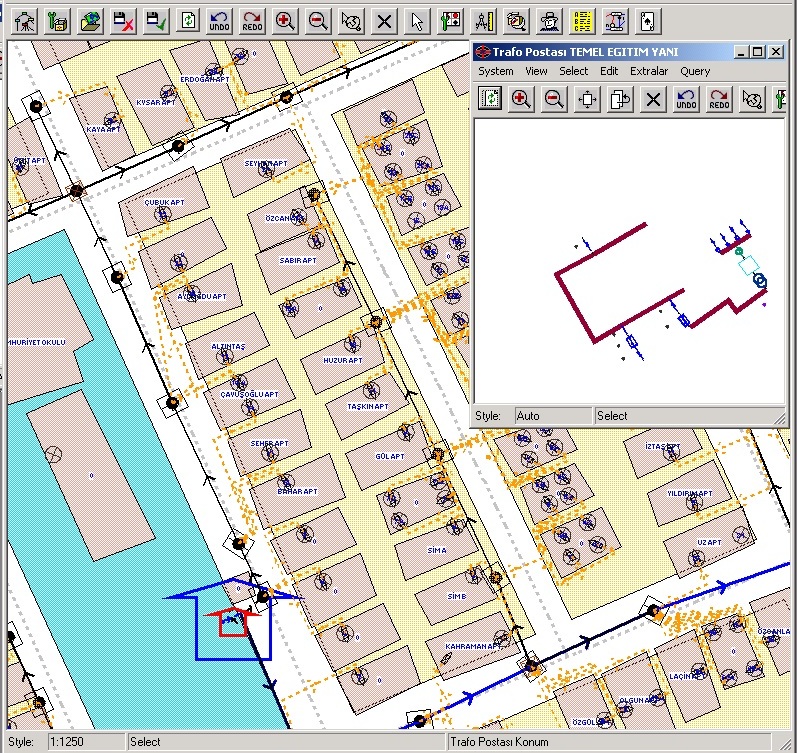Click the playing card icon
The width and height of the screenshot is (797, 753).
click(648, 21)
